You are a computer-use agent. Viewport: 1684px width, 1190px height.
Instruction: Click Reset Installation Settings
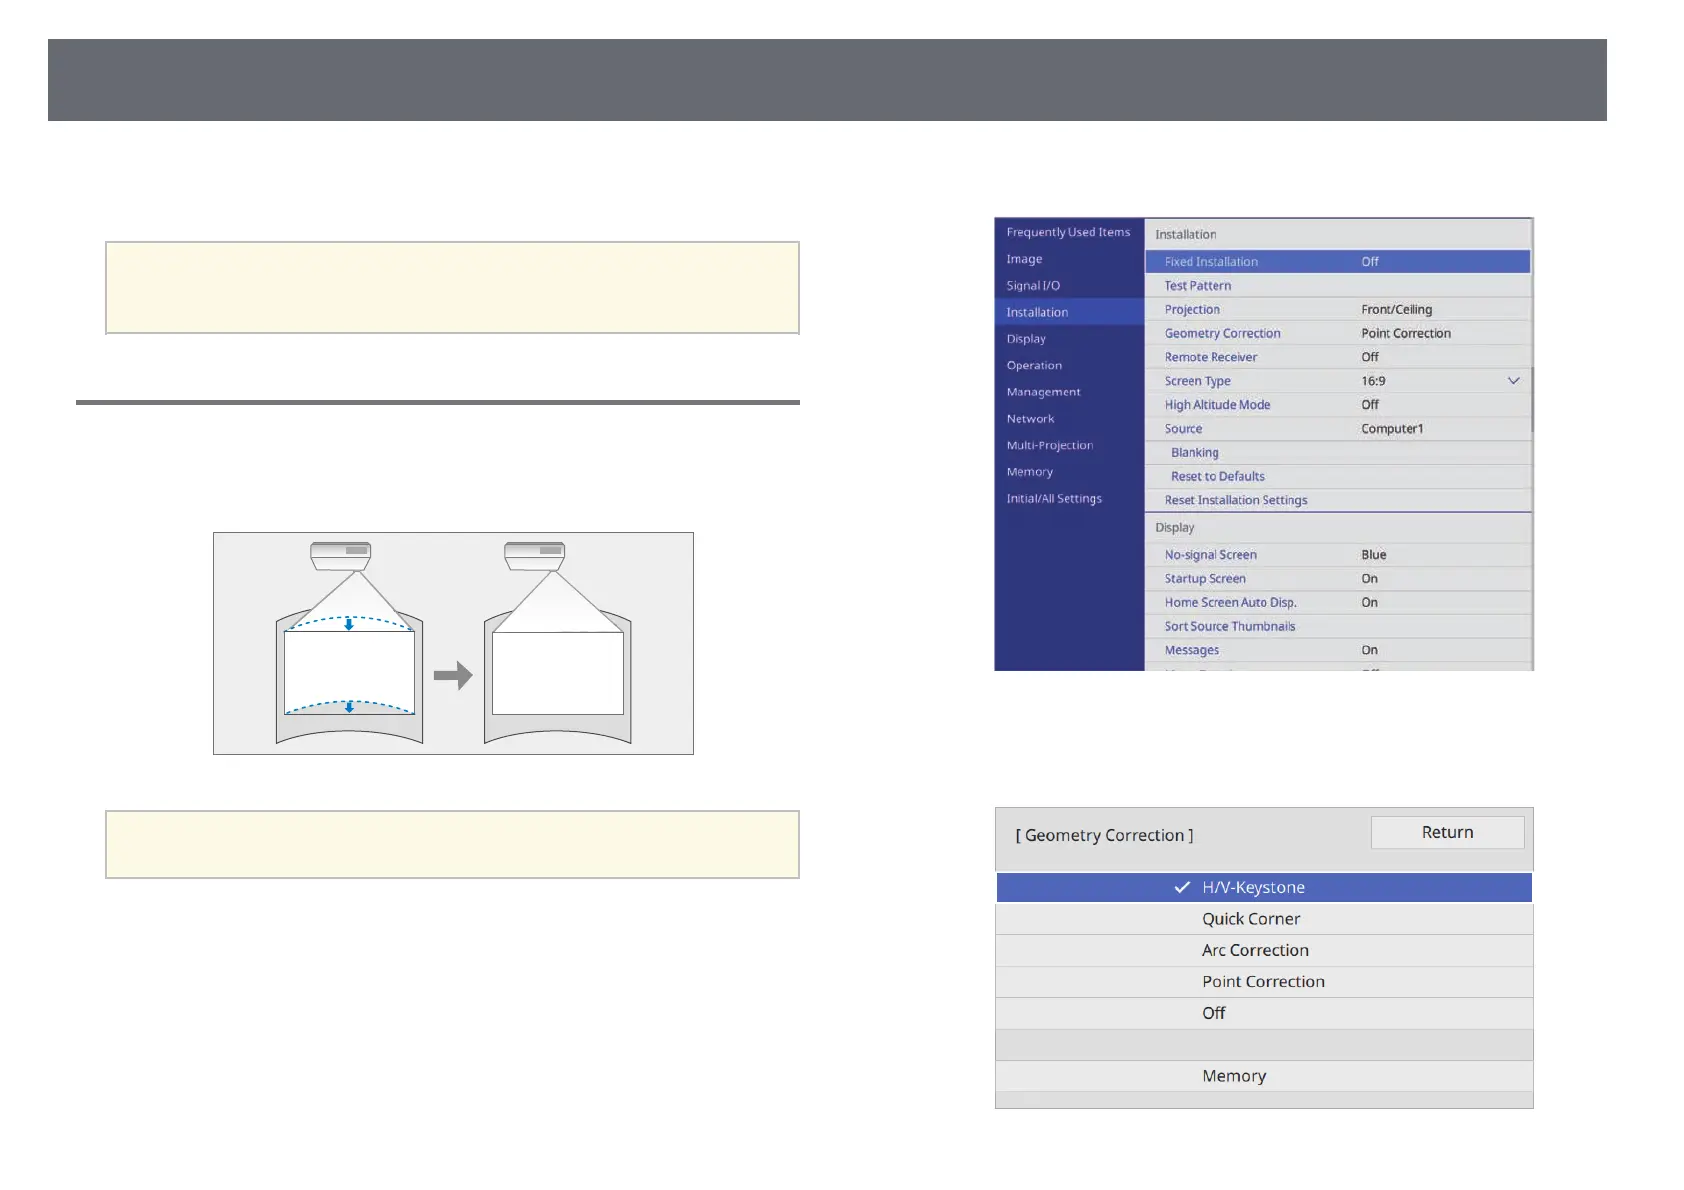click(1337, 500)
